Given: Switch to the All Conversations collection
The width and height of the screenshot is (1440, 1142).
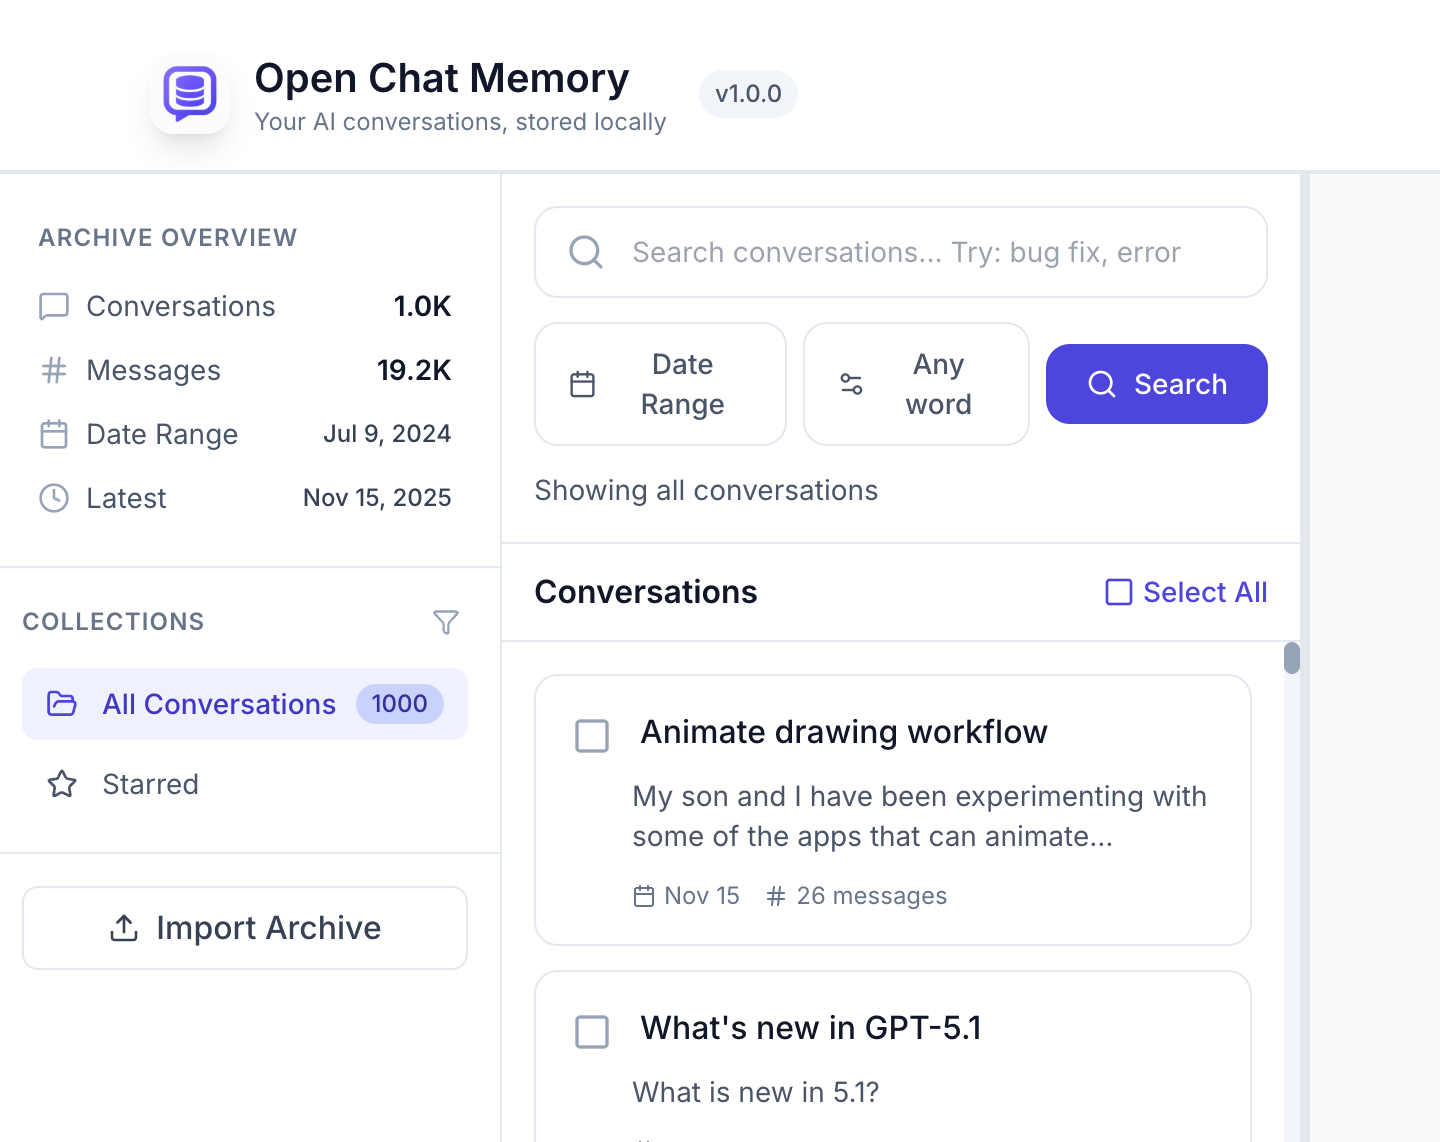Looking at the screenshot, I should pyautogui.click(x=218, y=704).
